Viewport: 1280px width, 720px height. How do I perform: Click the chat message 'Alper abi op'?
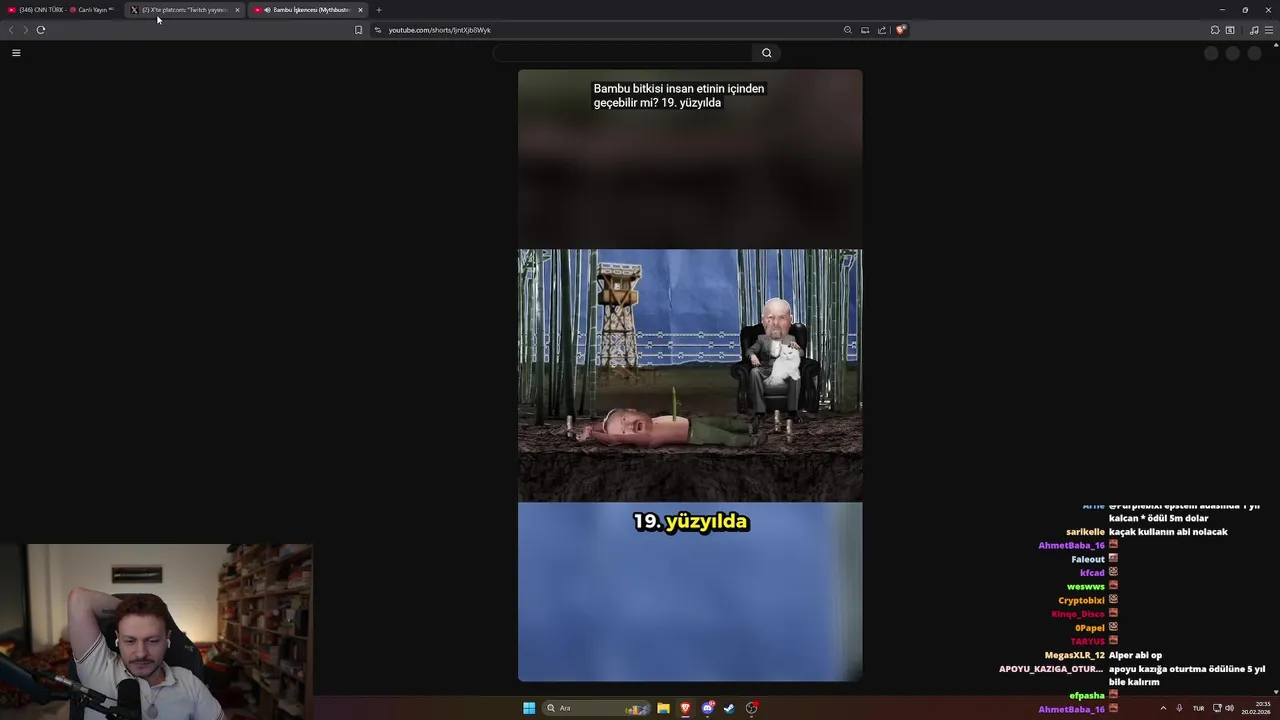pos(1135,655)
